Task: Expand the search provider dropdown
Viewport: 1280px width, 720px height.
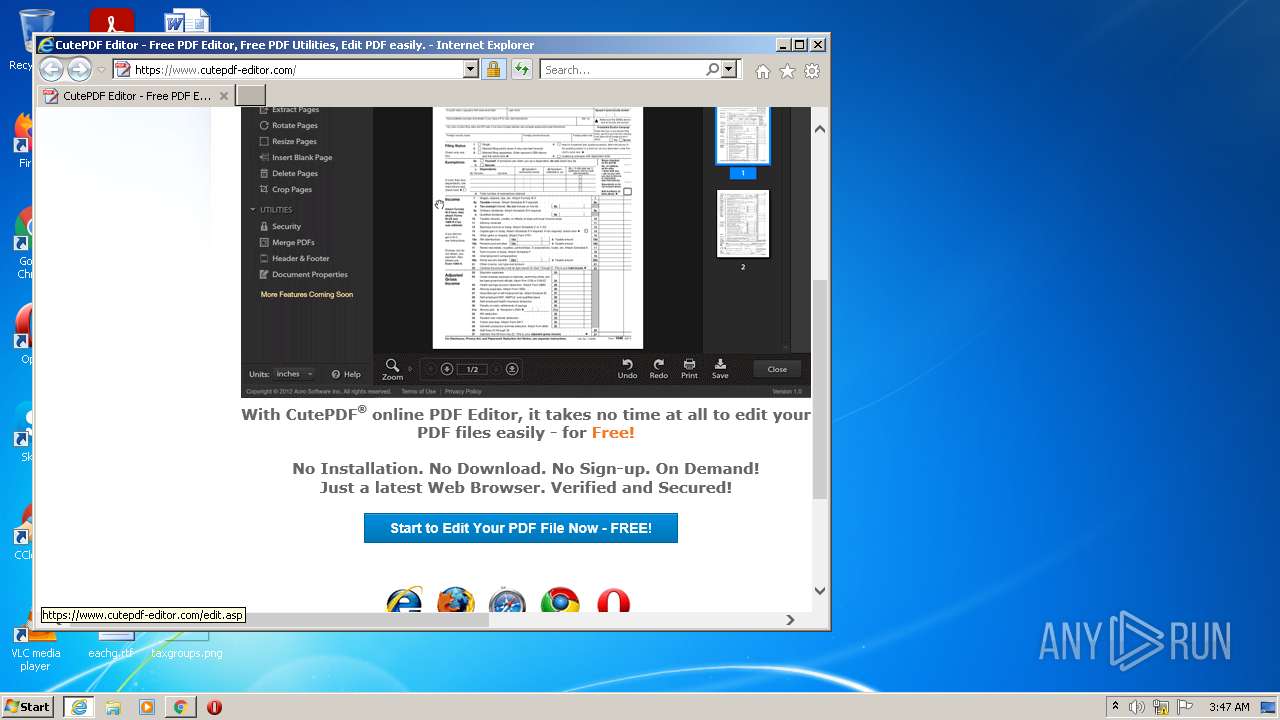Action: (x=729, y=69)
